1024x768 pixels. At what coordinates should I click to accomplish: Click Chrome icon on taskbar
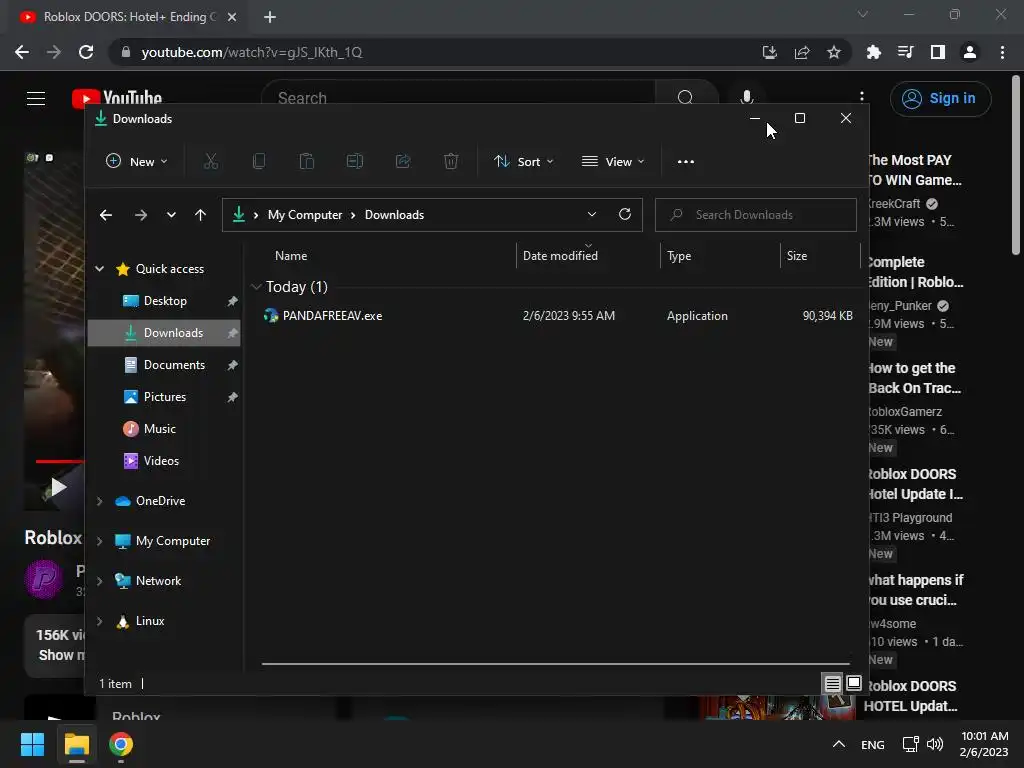[121, 744]
